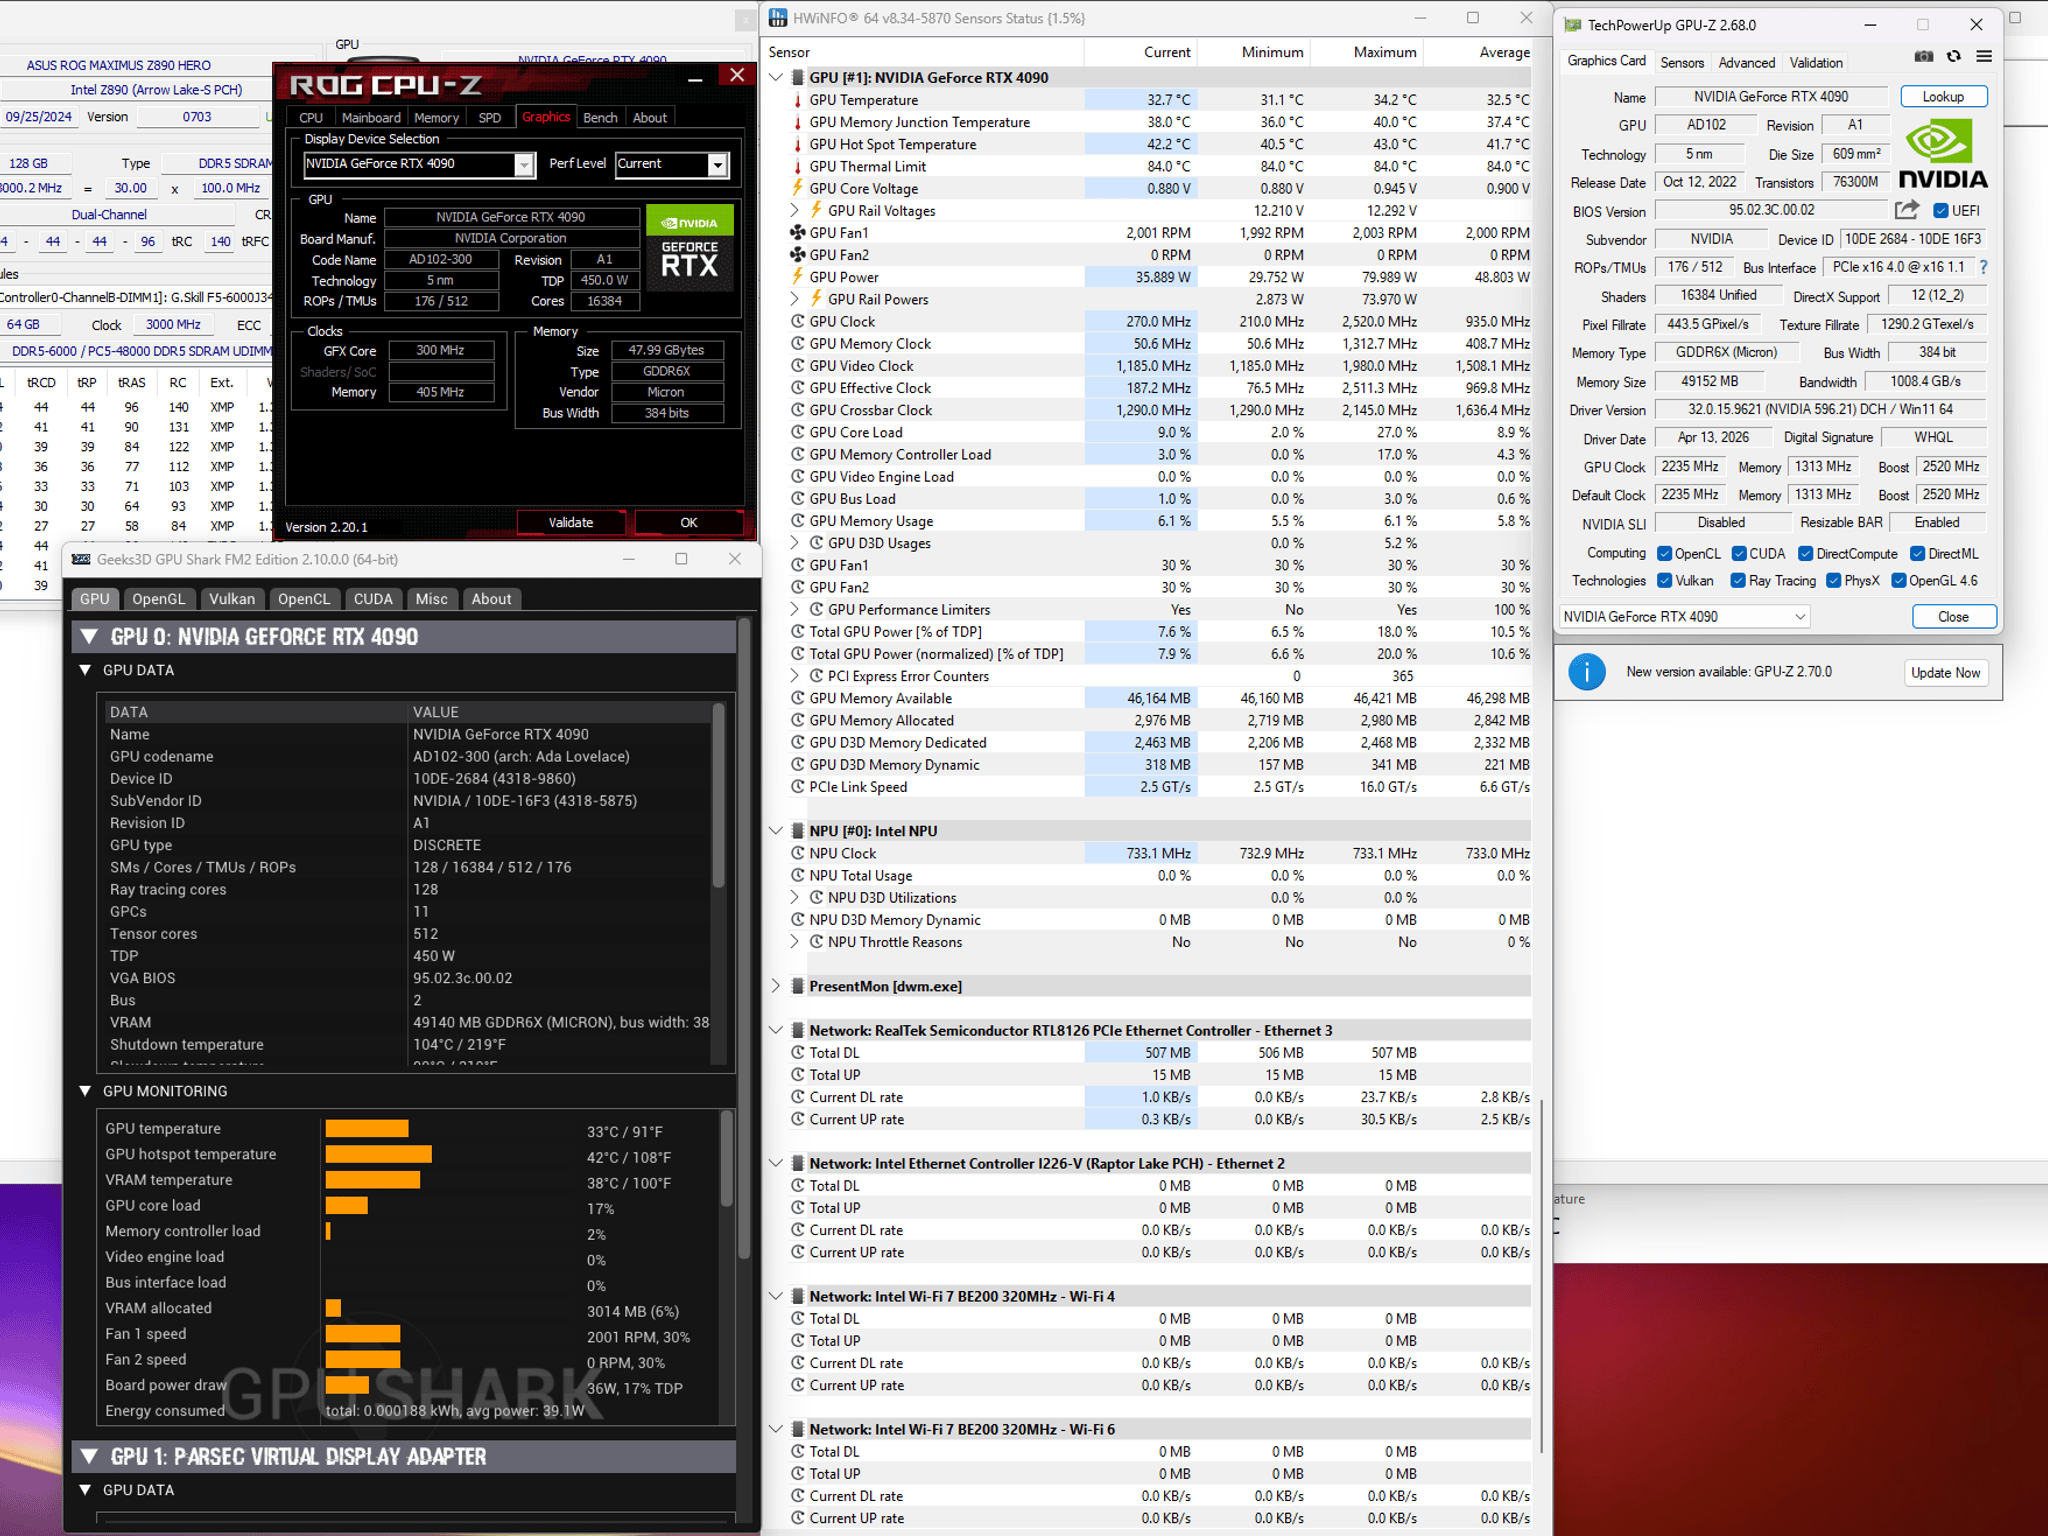Collapse the GPU [#1] NVIDIA GeForce RTX 4090 group
The height and width of the screenshot is (1536, 2048).
click(776, 77)
